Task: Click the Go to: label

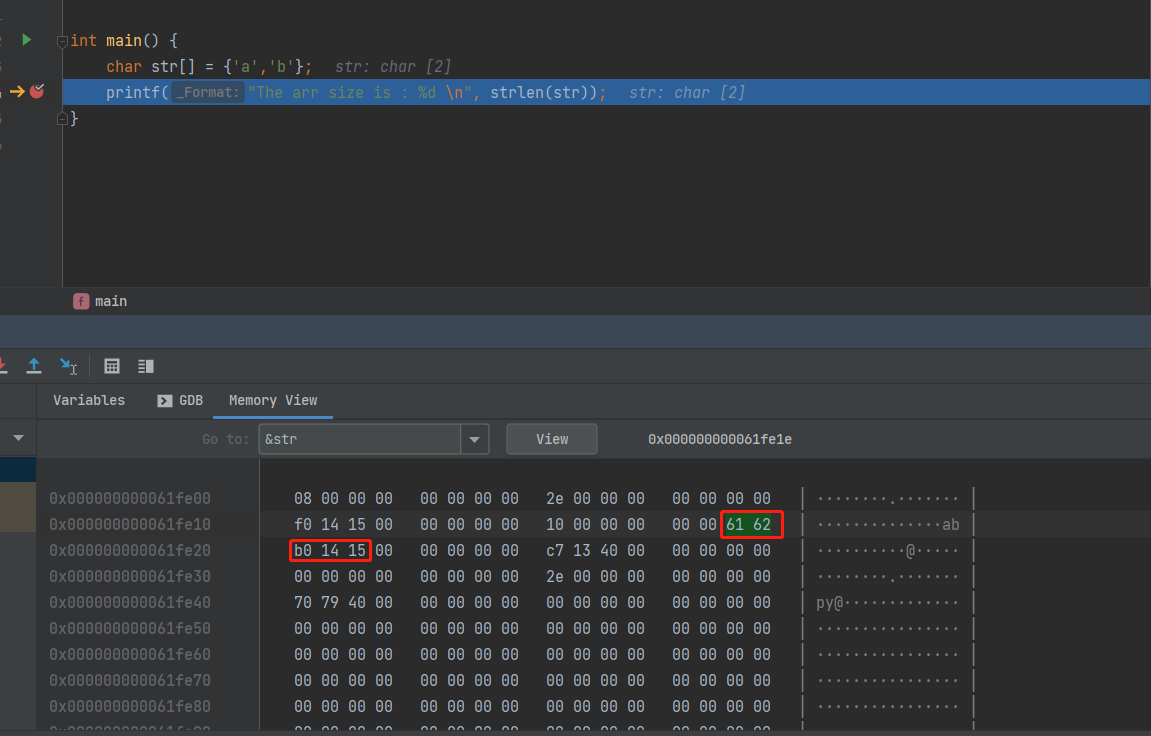Action: [225, 439]
